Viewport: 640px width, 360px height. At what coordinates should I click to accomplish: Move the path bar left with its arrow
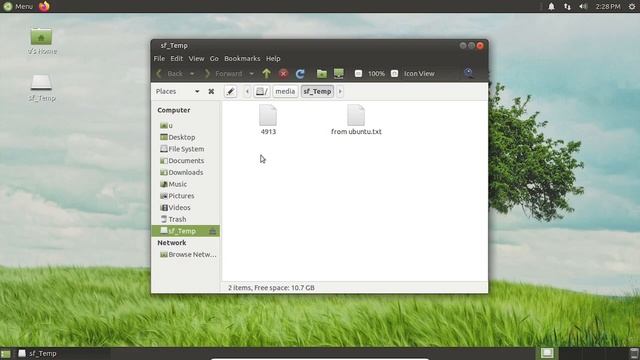[x=247, y=91]
